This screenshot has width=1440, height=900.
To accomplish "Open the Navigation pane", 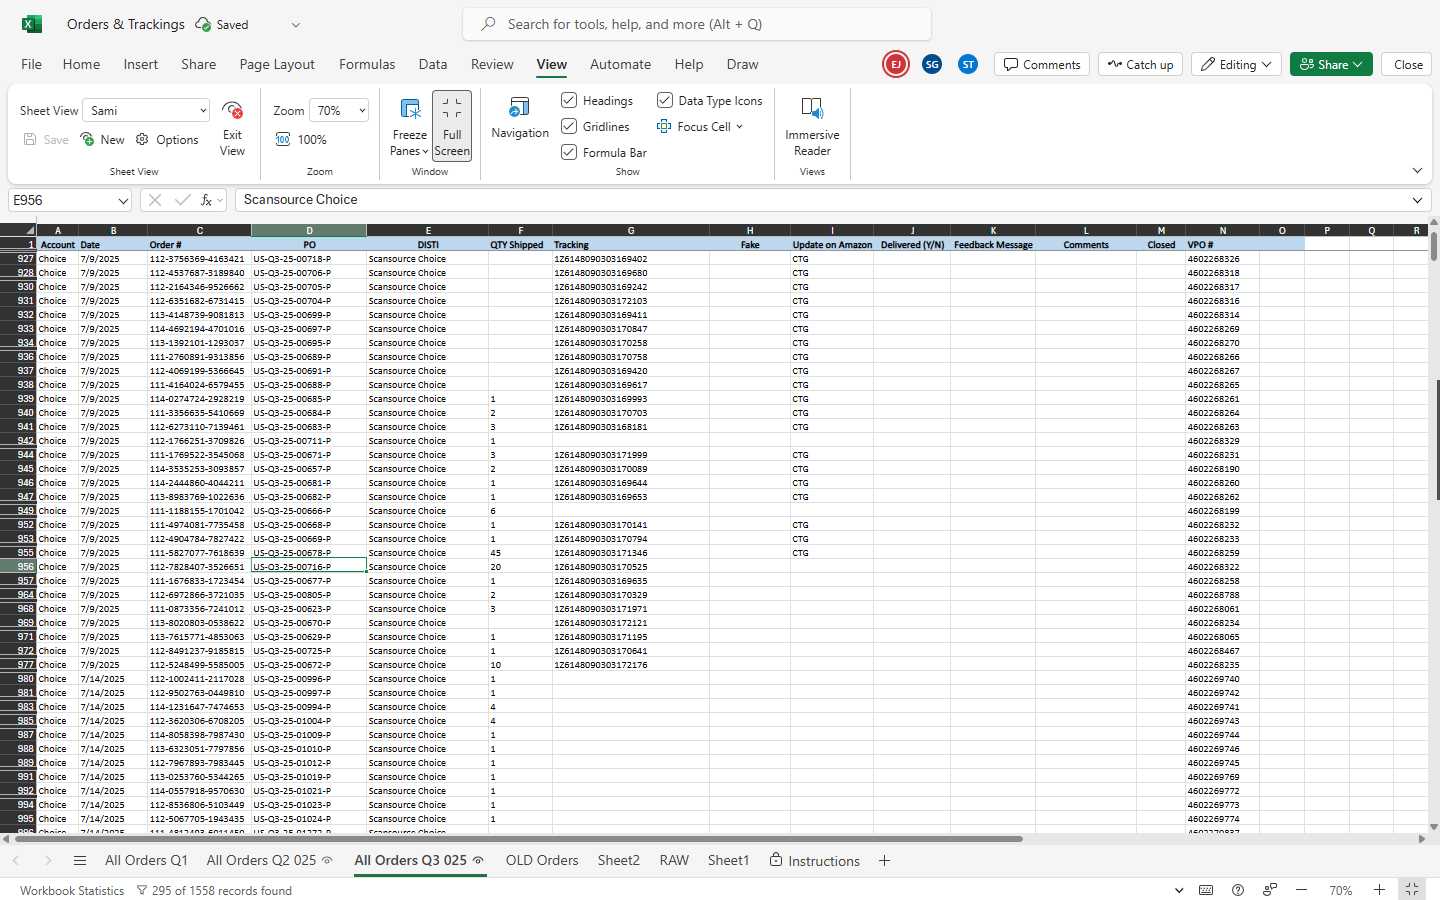I will coord(520,118).
